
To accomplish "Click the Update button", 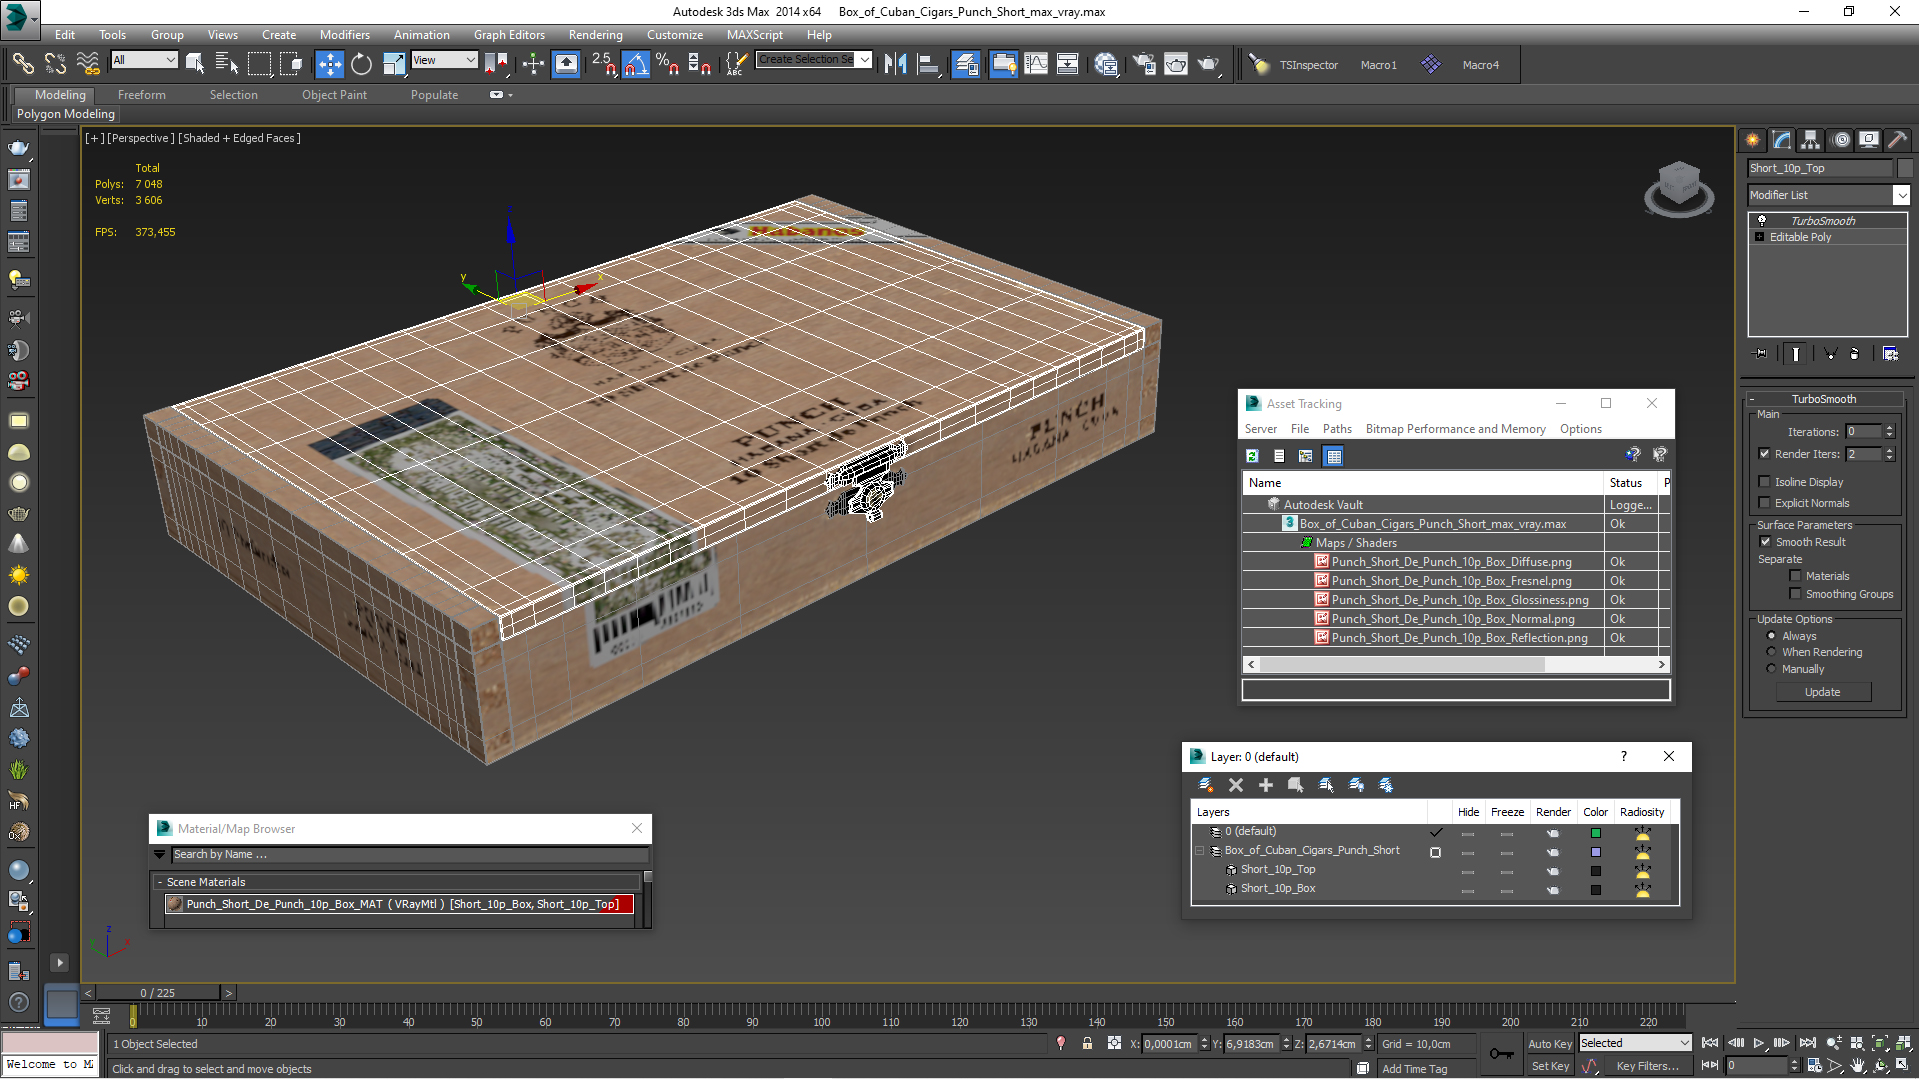I will pos(1822,691).
